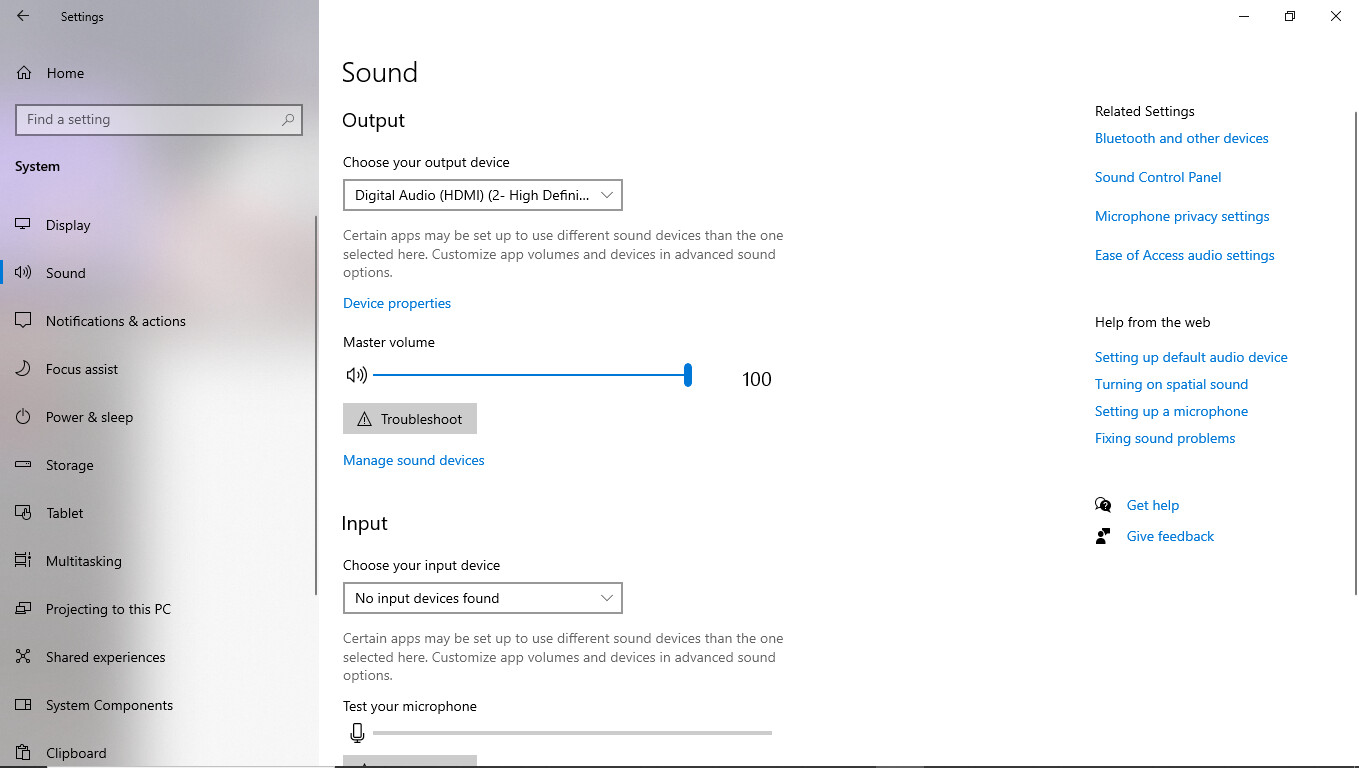Open Device properties link
Viewport: 1359px width, 768px height.
tap(397, 303)
